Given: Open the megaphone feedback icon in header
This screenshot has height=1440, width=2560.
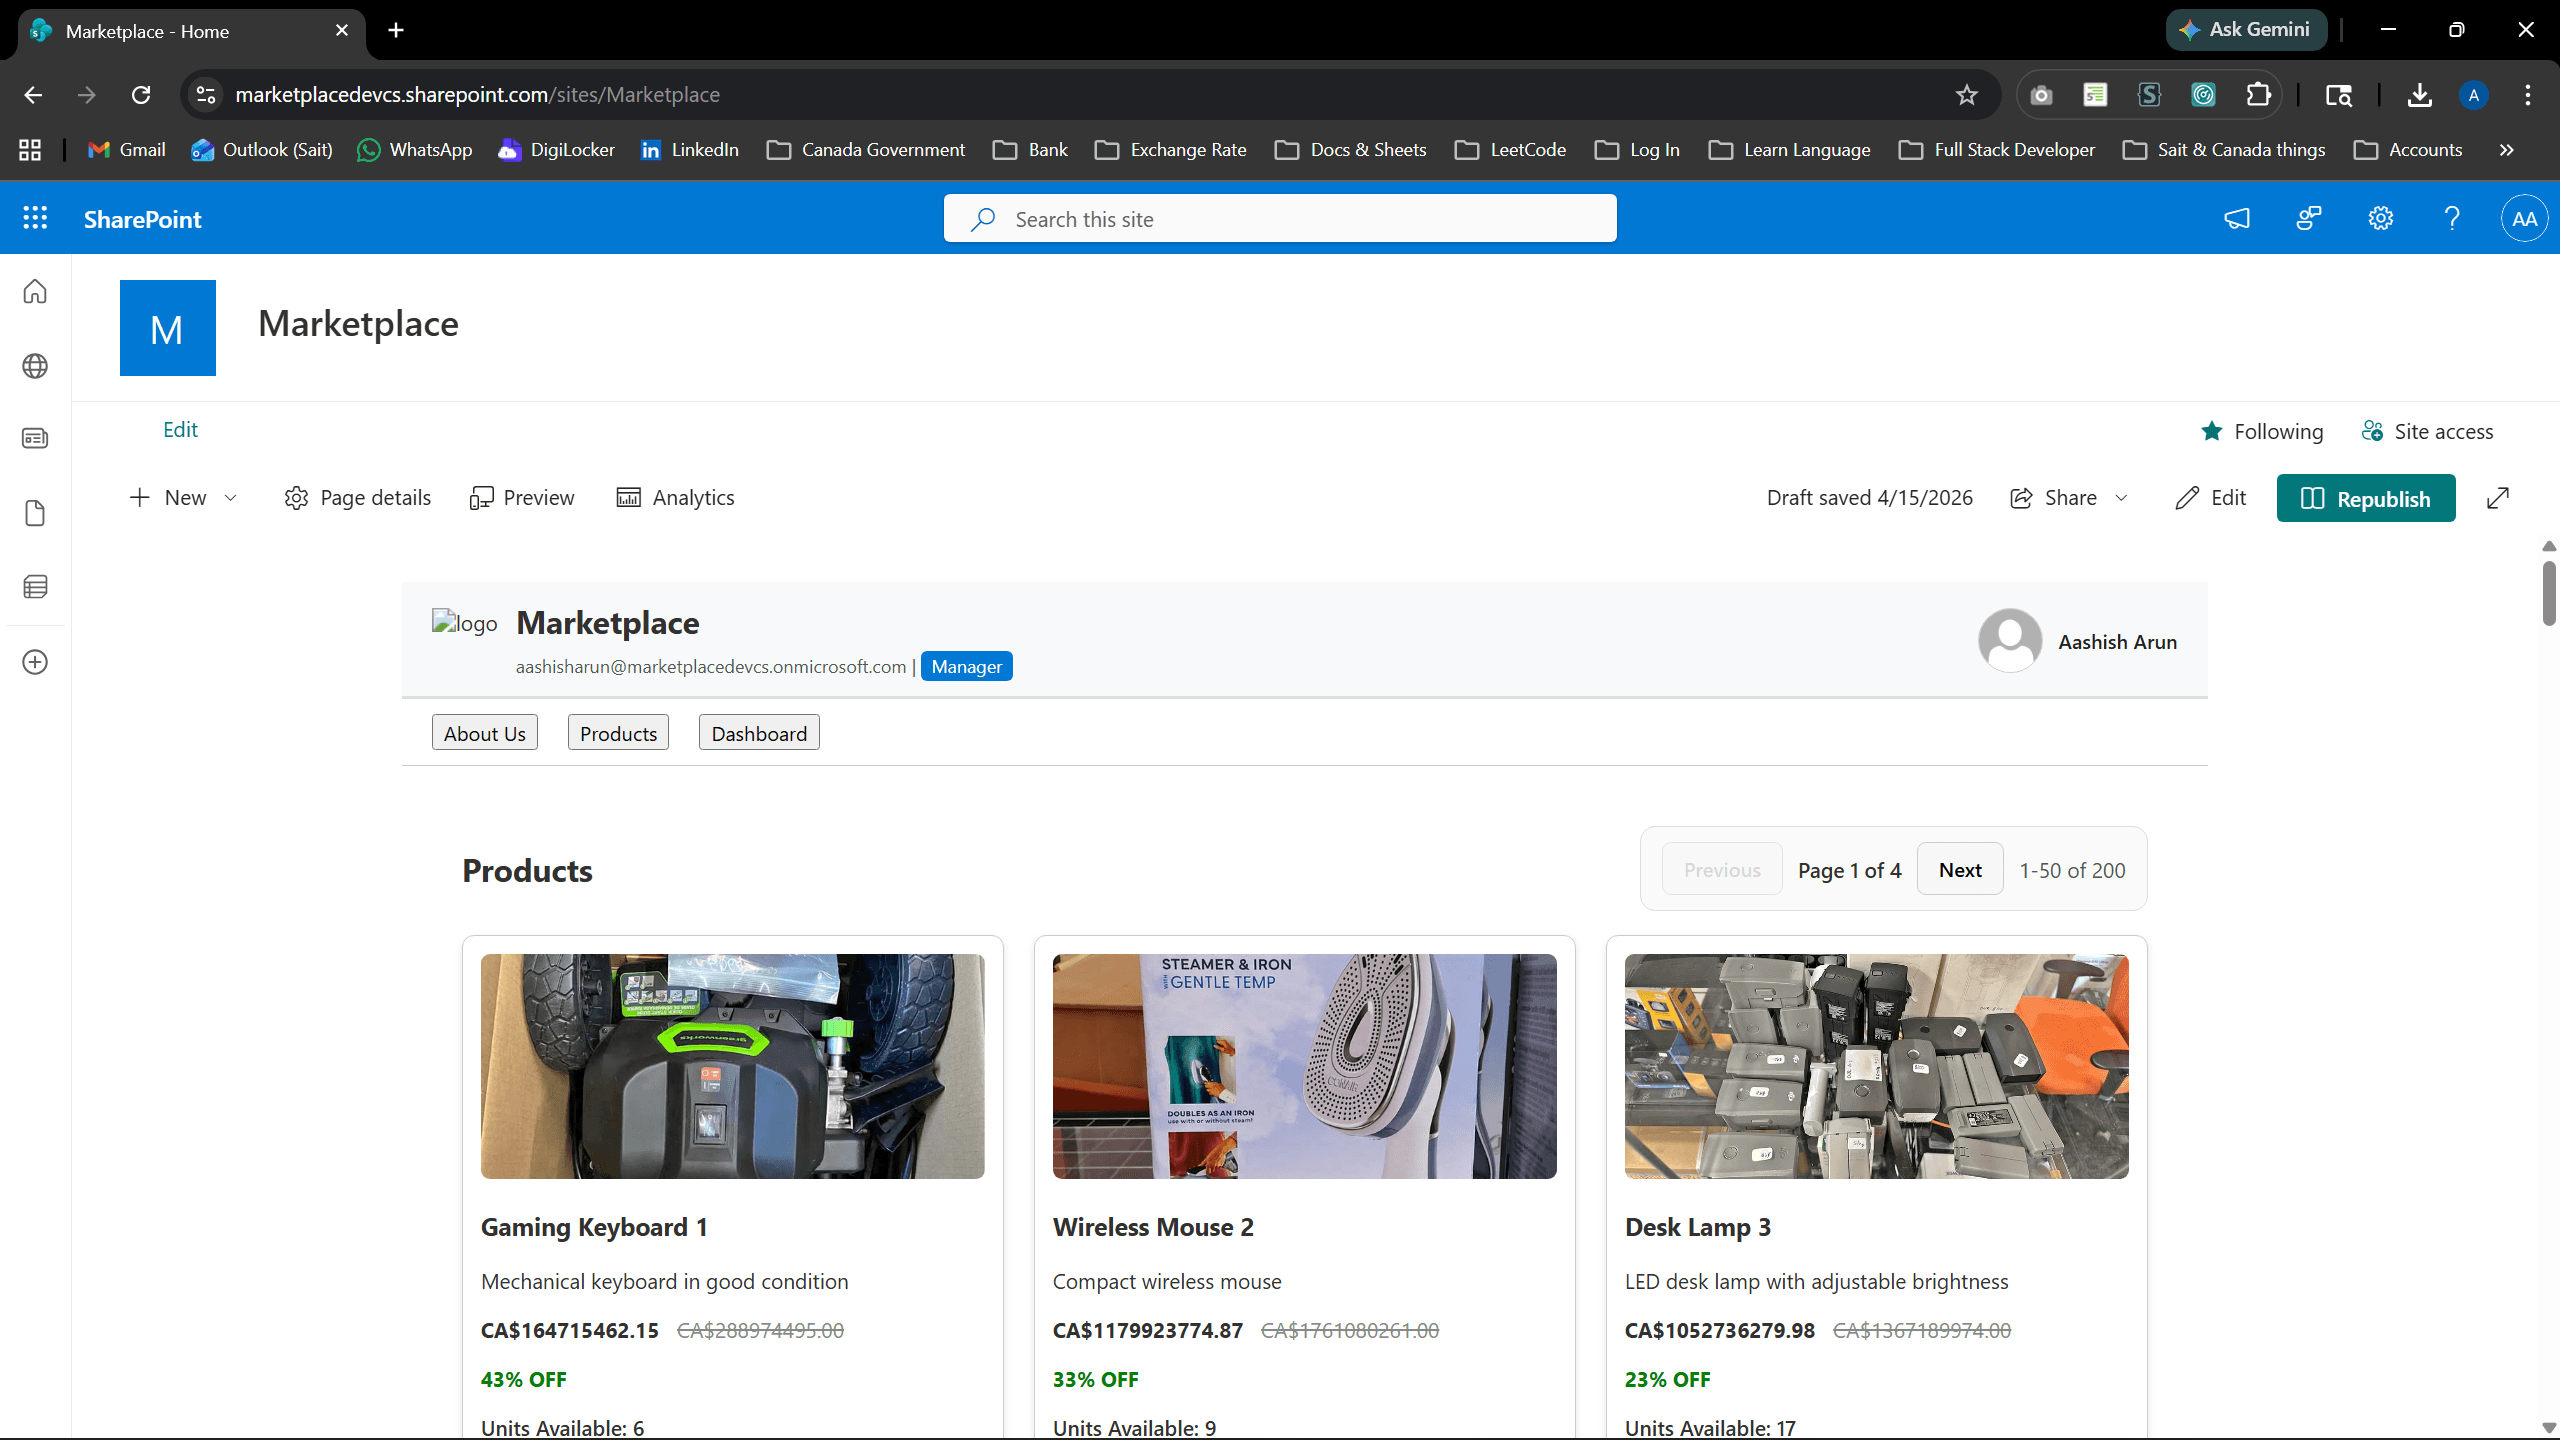Looking at the screenshot, I should 2237,218.
